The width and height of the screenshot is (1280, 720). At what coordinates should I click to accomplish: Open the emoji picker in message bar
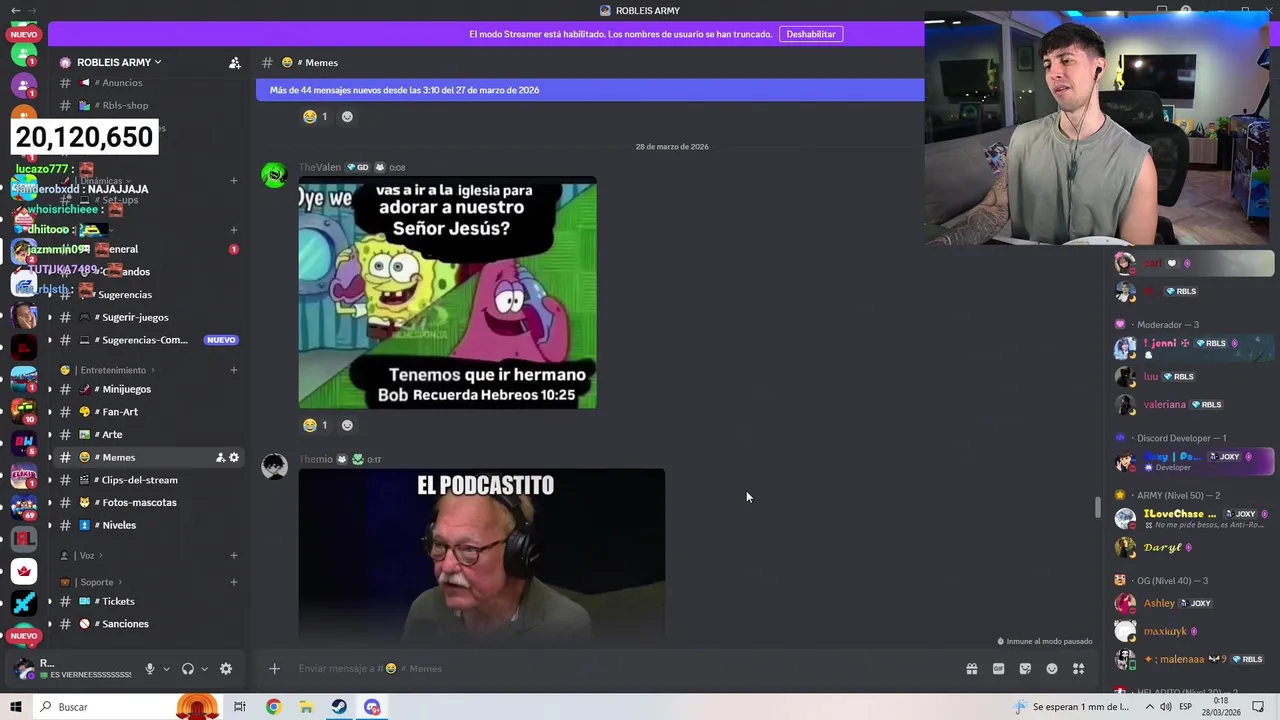1052,669
